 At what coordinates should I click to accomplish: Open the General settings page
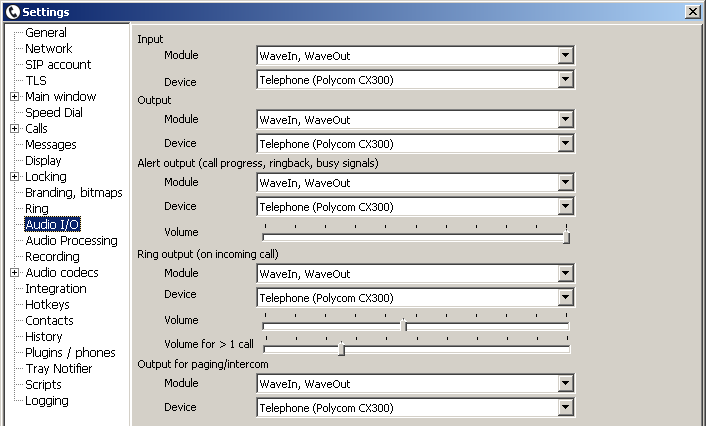[x=46, y=32]
